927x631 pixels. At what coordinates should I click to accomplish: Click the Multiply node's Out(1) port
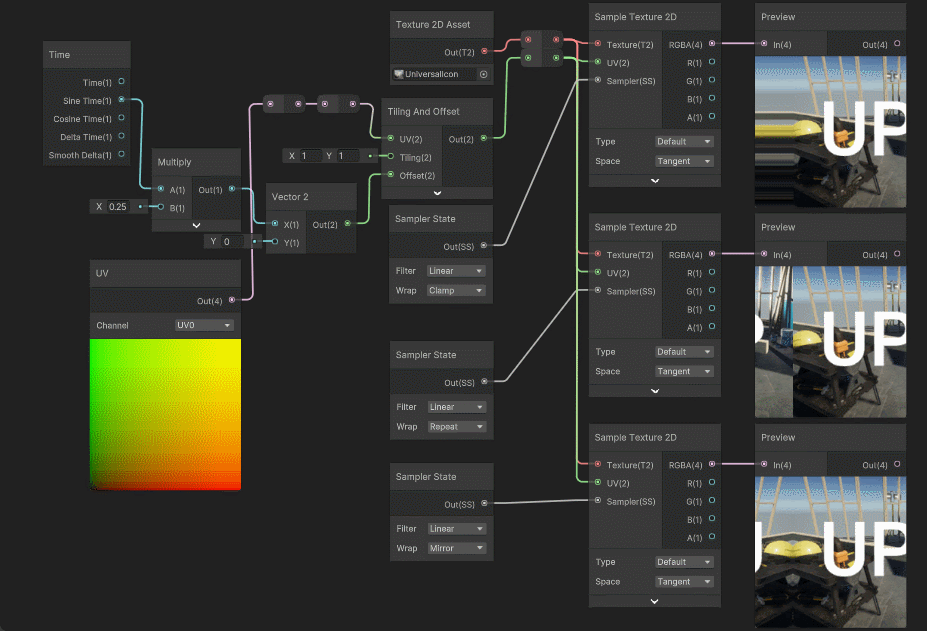coord(232,189)
